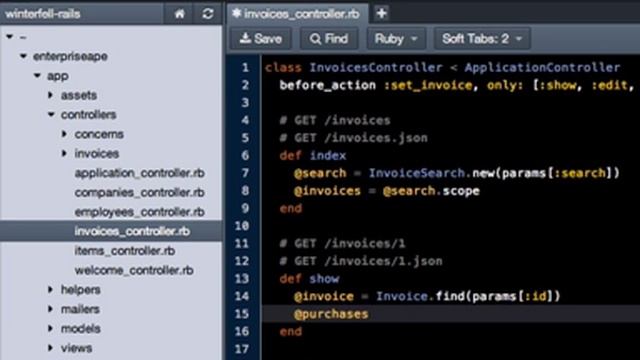Select the app folder label
The image size is (640, 360).
(x=58, y=76)
